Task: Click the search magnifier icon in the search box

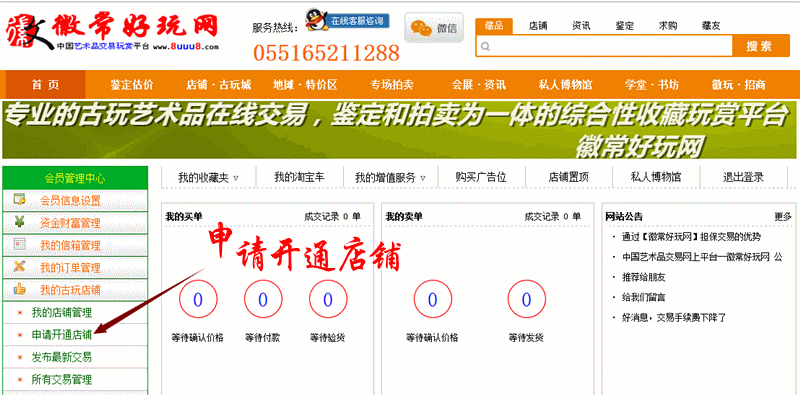Action: pos(485,46)
